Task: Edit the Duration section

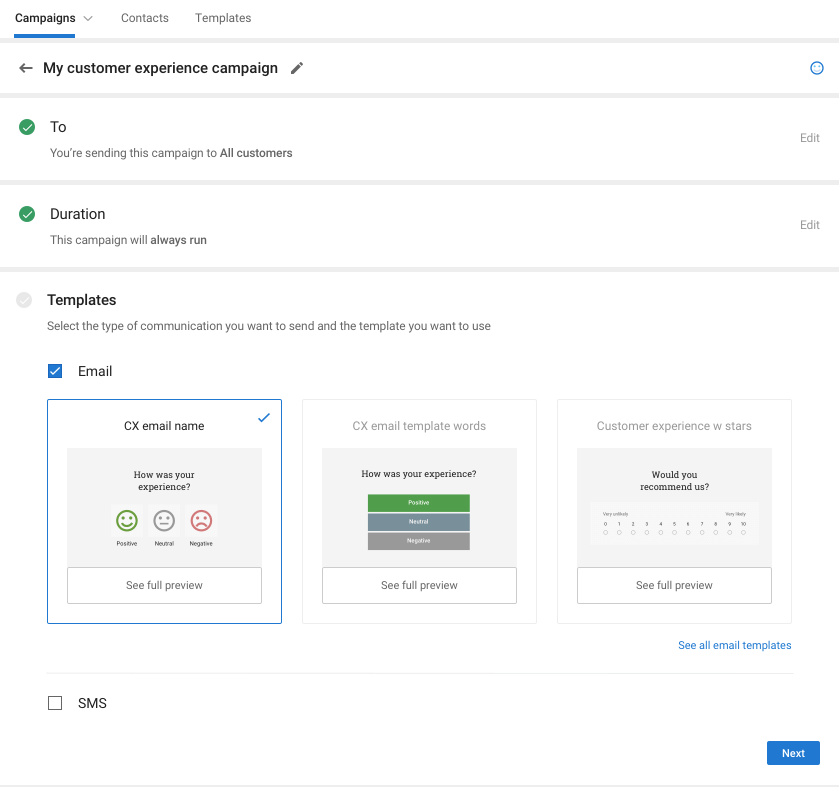Action: (x=809, y=225)
